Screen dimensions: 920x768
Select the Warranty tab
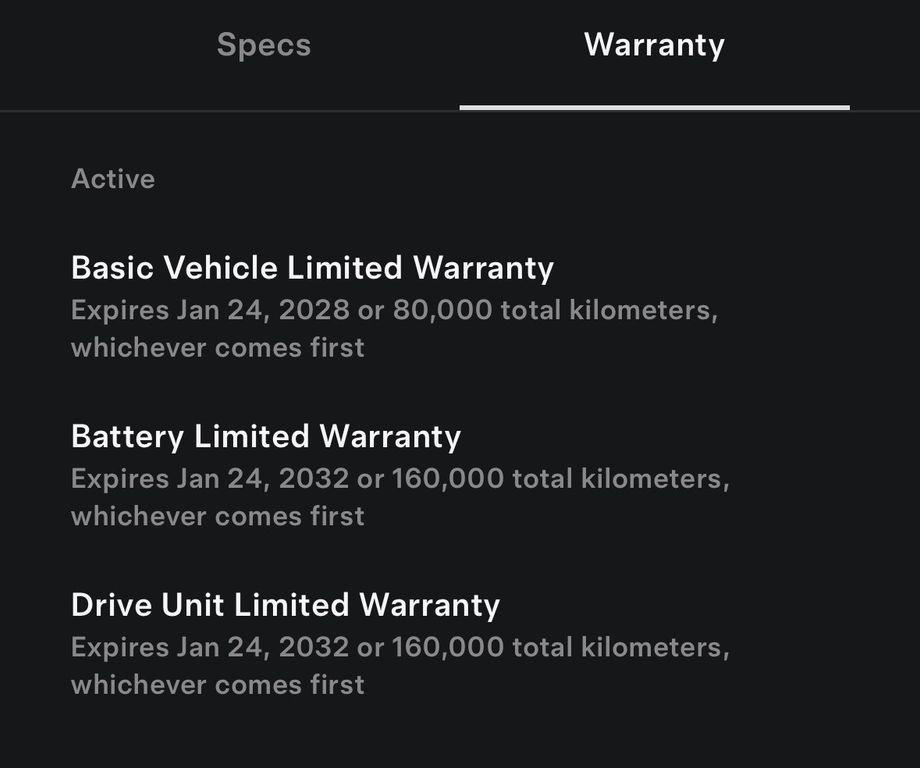[654, 45]
